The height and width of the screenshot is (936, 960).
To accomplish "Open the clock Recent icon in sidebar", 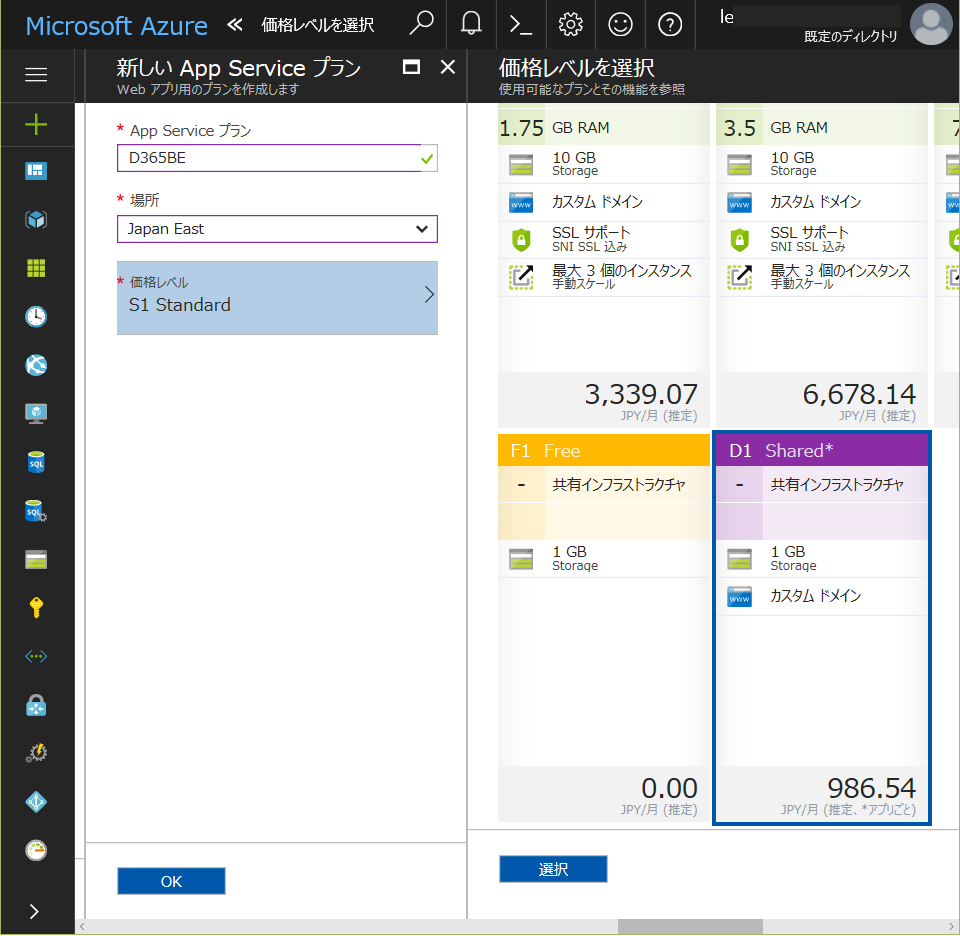I will (36, 316).
